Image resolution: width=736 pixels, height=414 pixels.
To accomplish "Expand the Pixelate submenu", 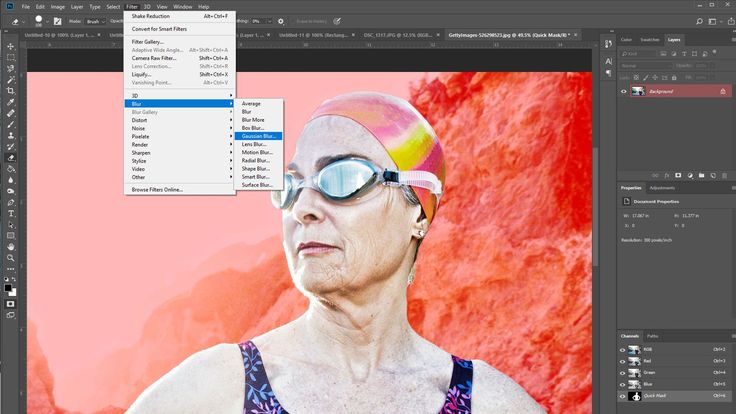I will (179, 137).
